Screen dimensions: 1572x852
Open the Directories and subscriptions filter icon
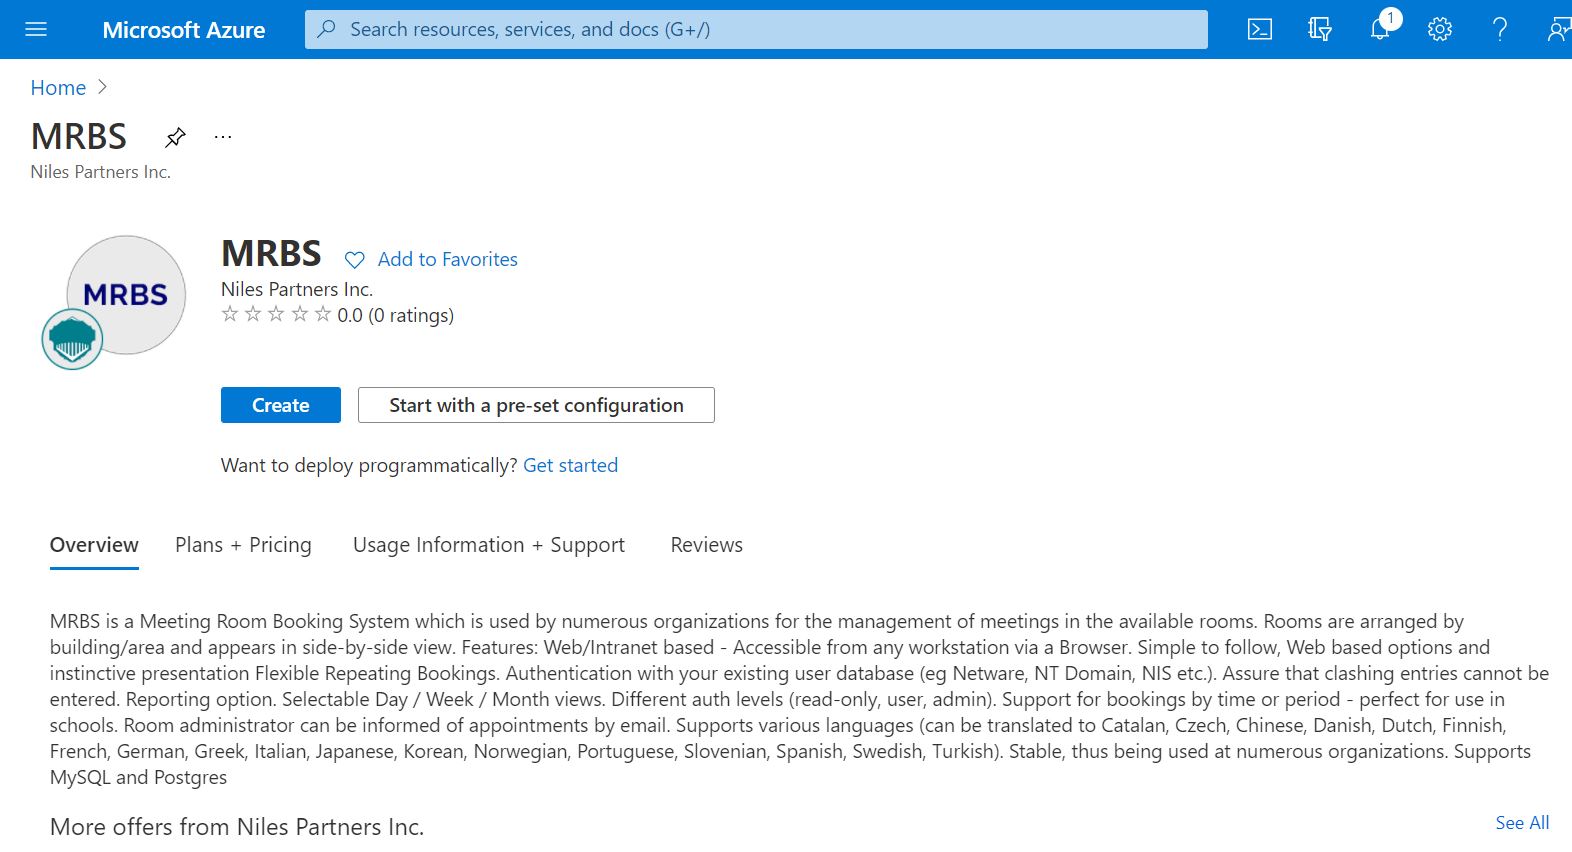[x=1320, y=29]
